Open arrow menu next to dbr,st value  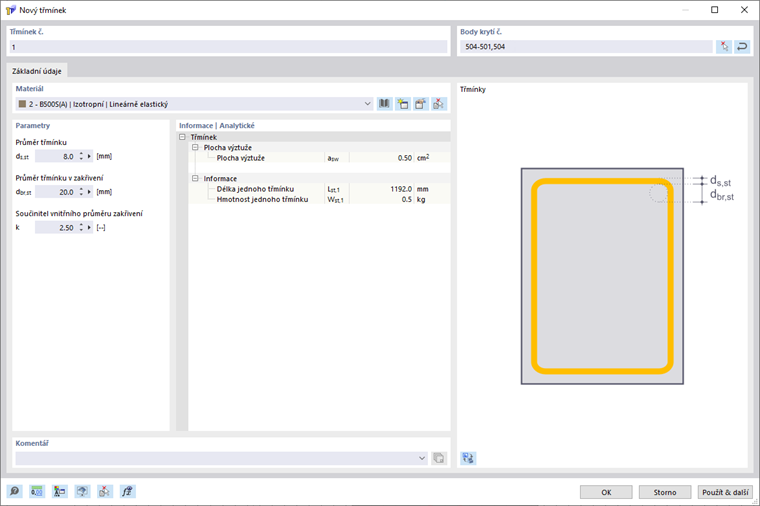point(89,192)
